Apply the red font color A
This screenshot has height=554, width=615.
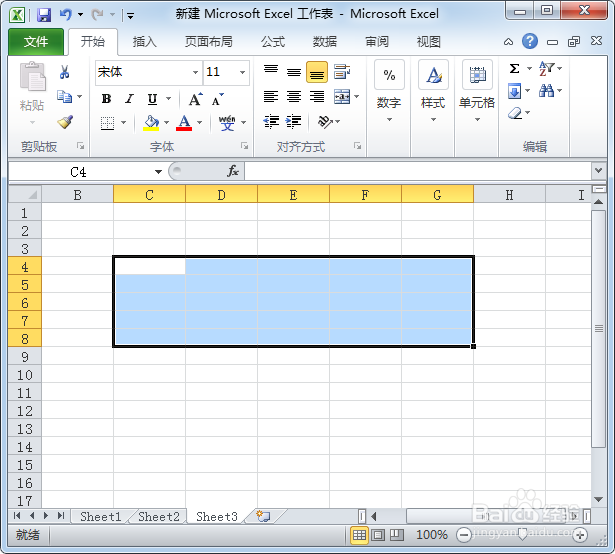(184, 123)
